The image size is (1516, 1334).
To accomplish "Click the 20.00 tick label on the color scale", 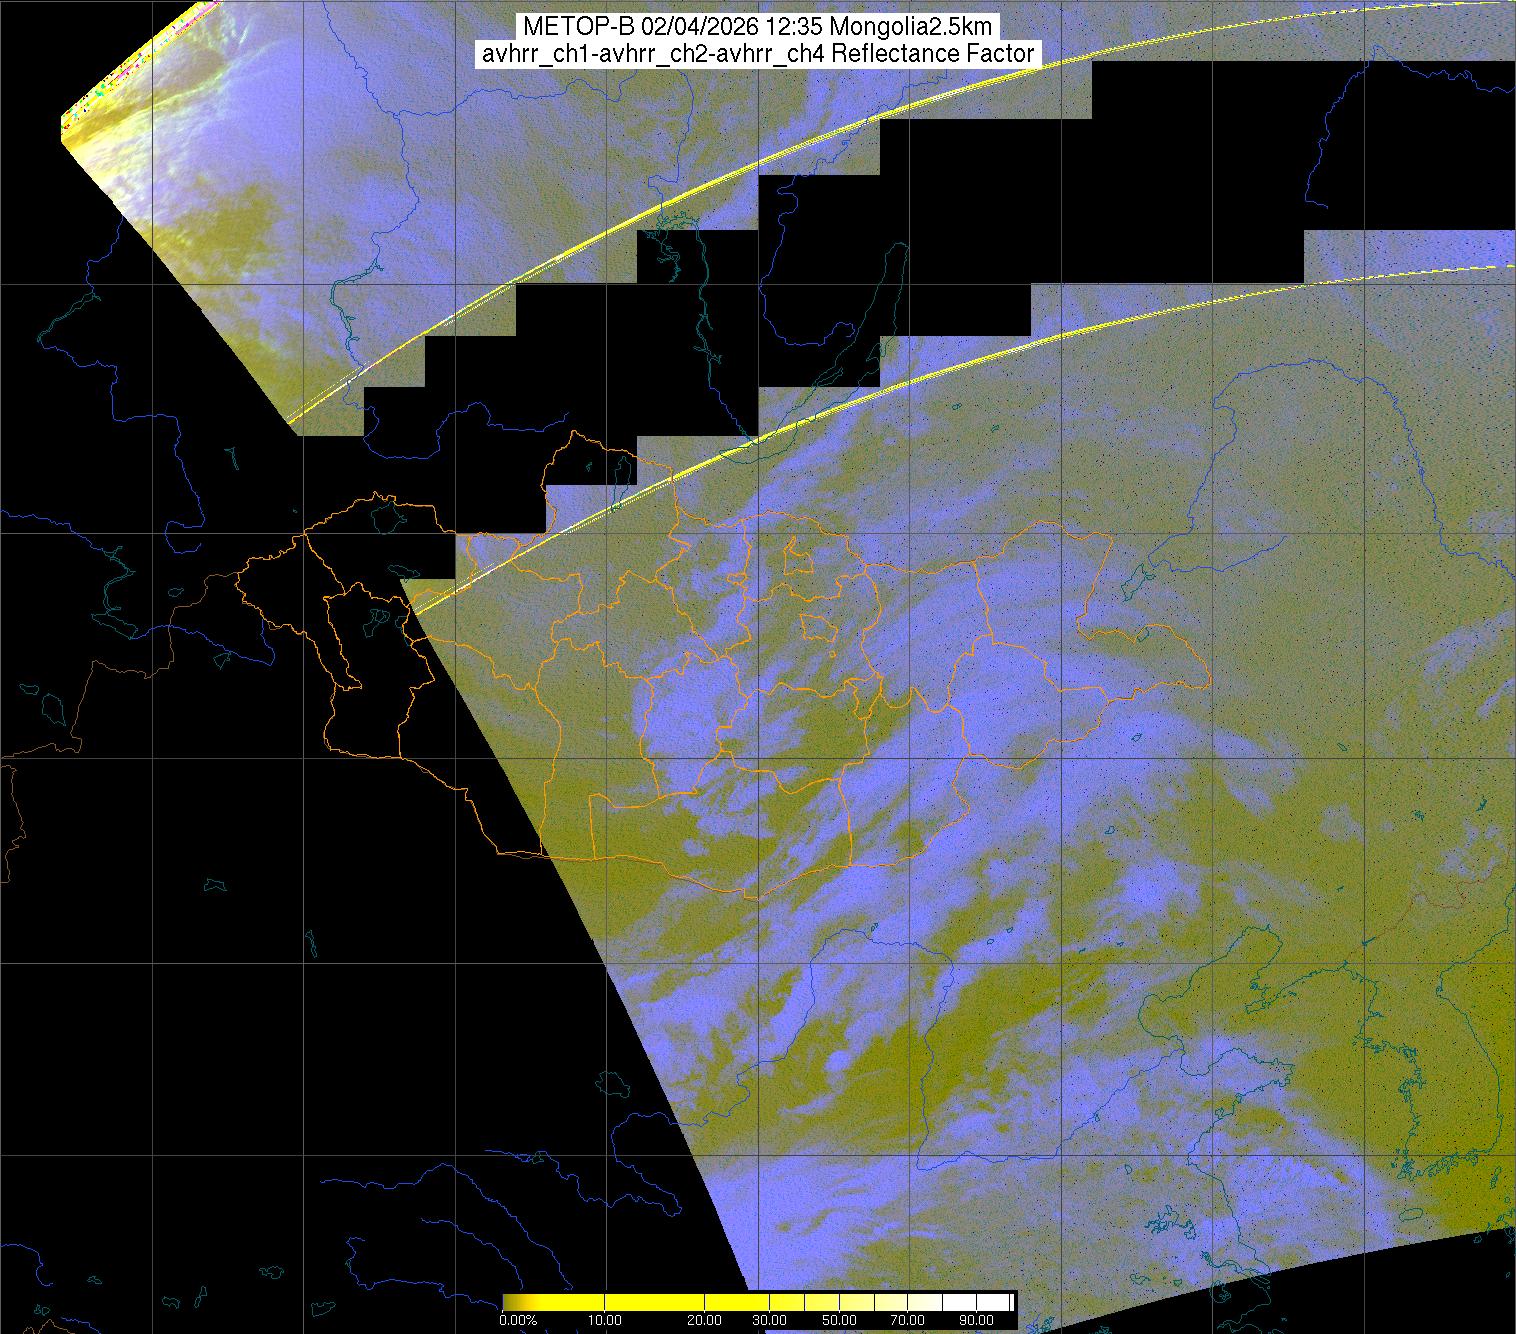I will tap(706, 1321).
